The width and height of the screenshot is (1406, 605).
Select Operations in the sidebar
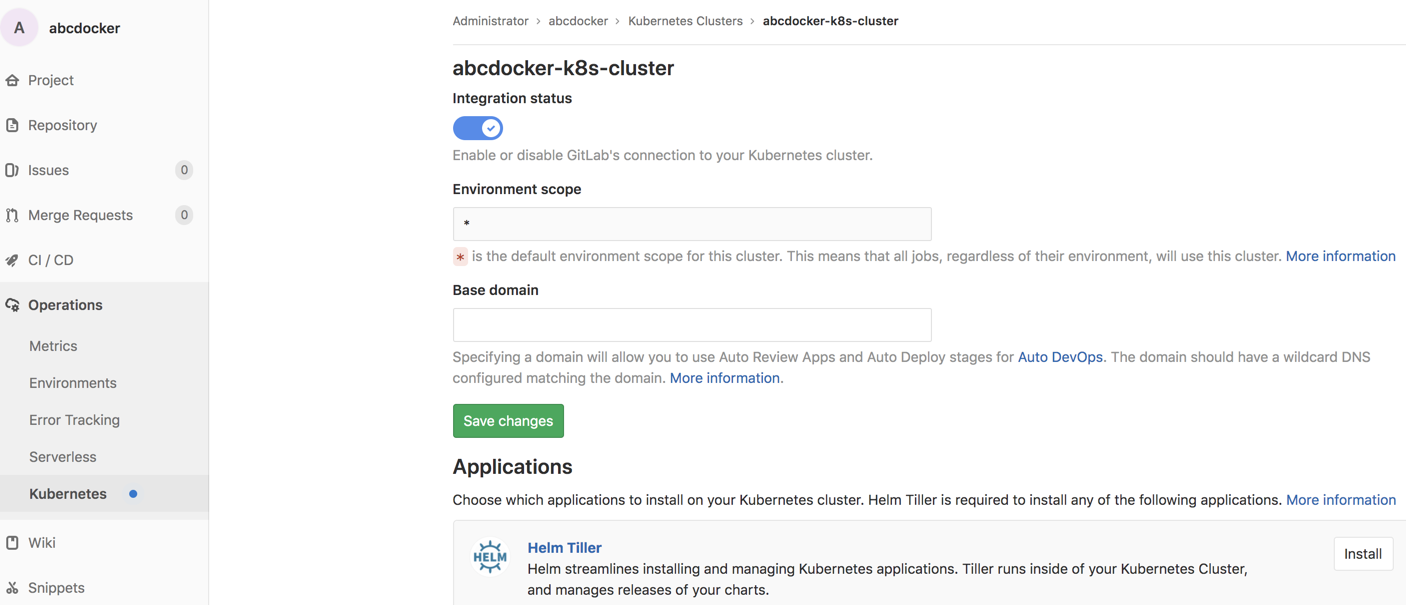click(65, 305)
